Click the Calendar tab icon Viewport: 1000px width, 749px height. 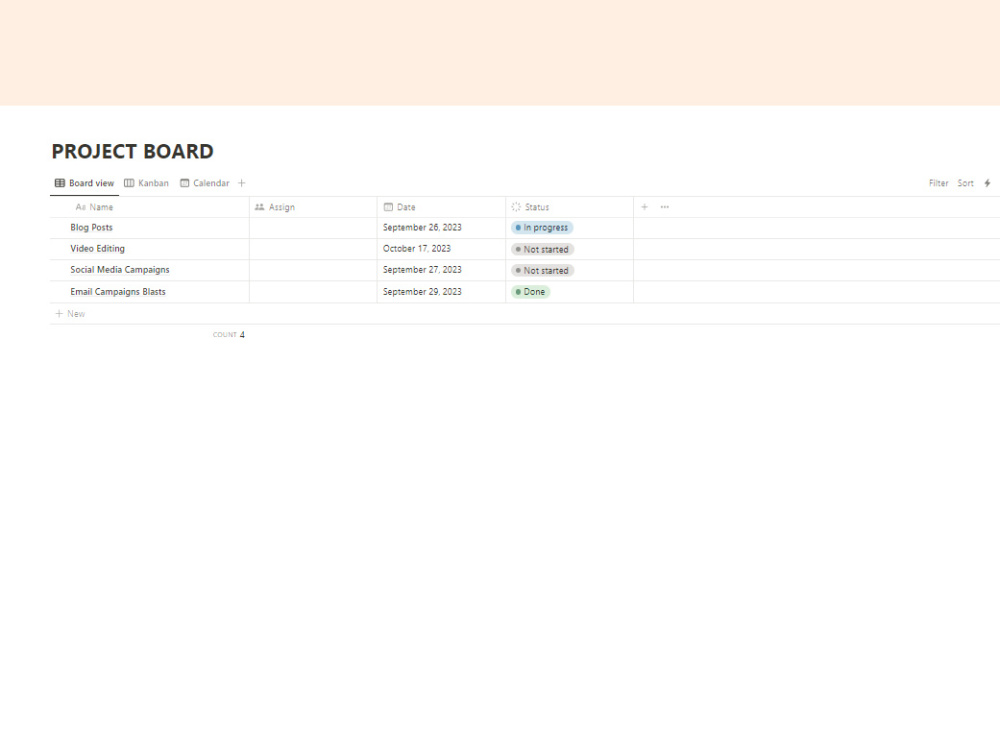tap(184, 183)
